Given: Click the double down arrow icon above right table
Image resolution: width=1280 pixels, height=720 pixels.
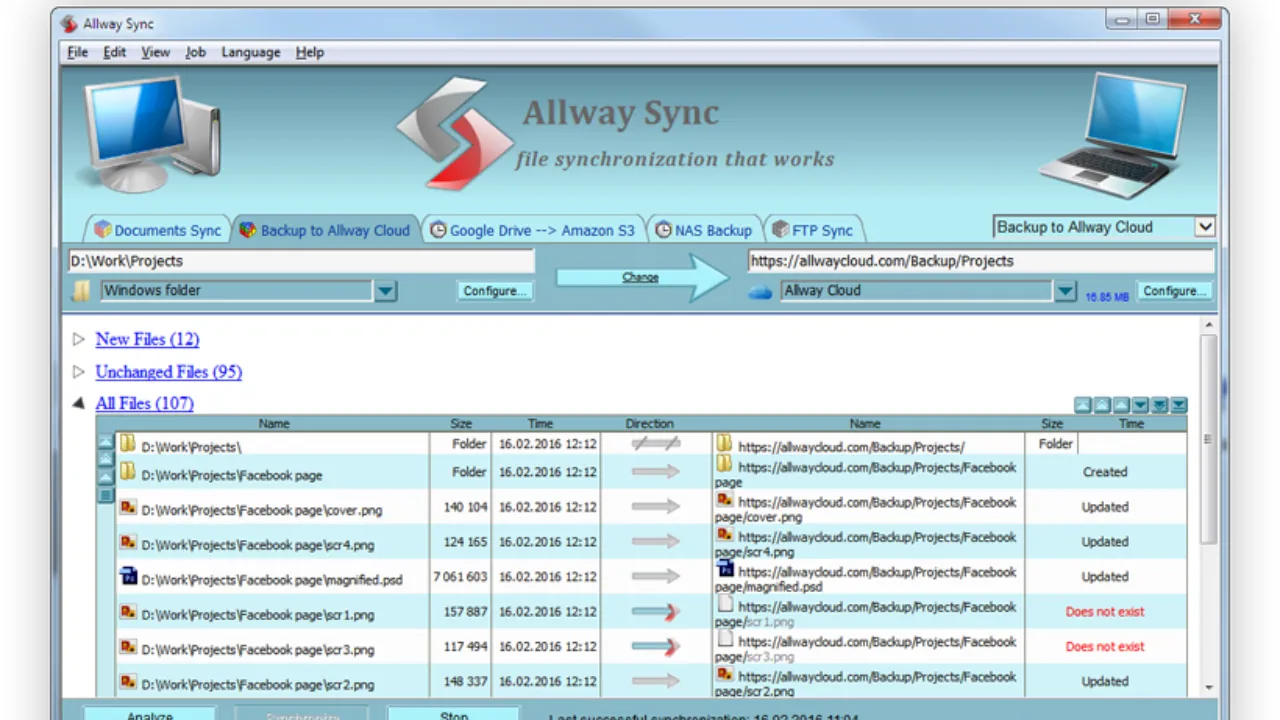Looking at the screenshot, I should 1159,405.
